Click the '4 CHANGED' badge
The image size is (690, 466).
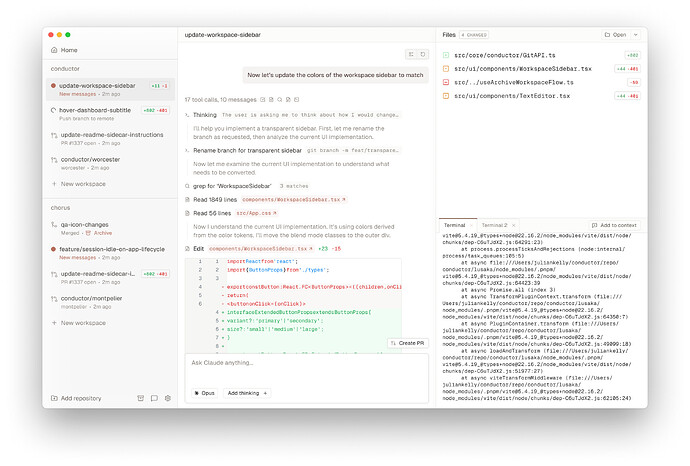tap(474, 35)
